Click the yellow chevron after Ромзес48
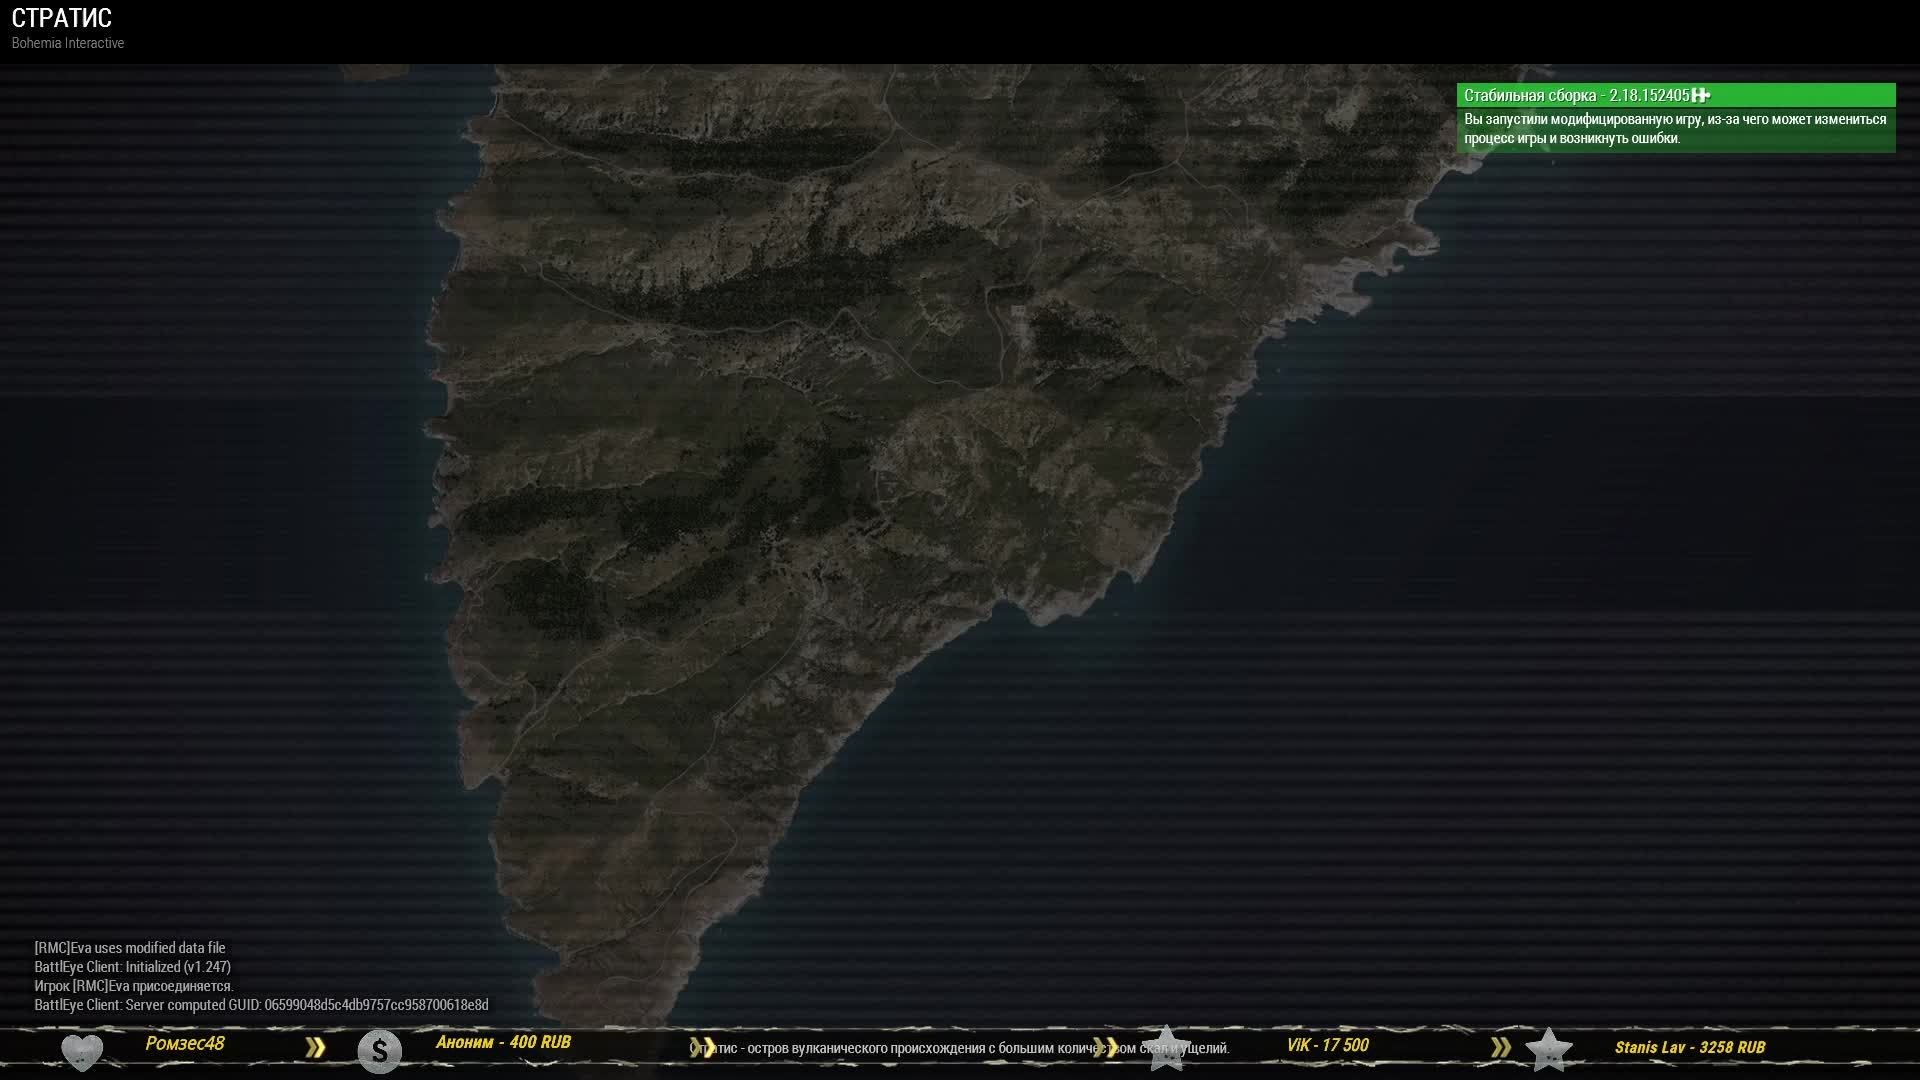Screen dimensions: 1920x1080 click(x=315, y=1047)
